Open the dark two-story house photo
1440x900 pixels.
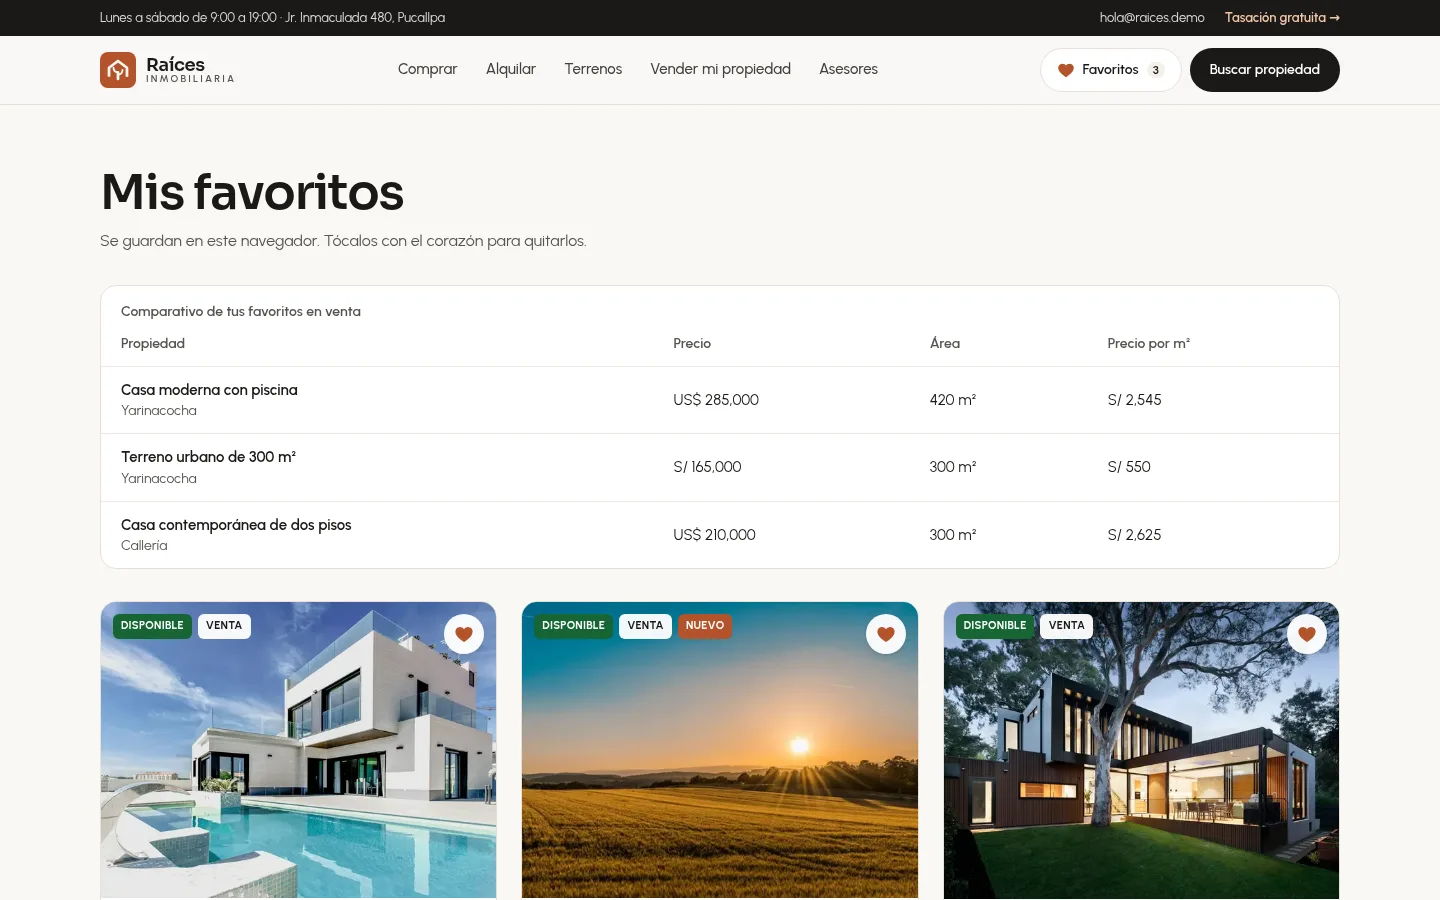point(1141,750)
